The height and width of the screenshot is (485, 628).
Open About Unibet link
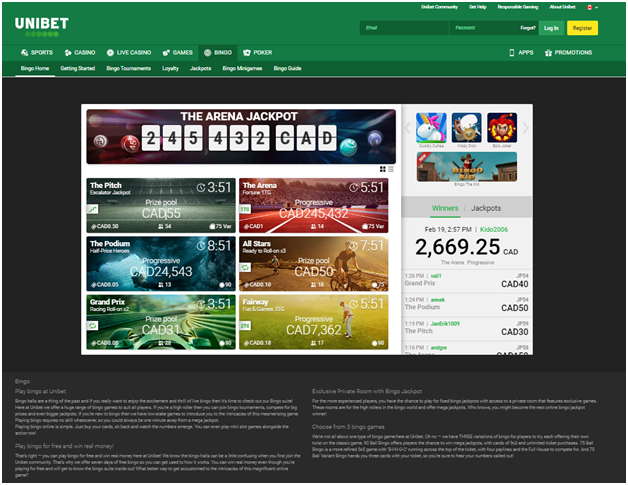562,7
